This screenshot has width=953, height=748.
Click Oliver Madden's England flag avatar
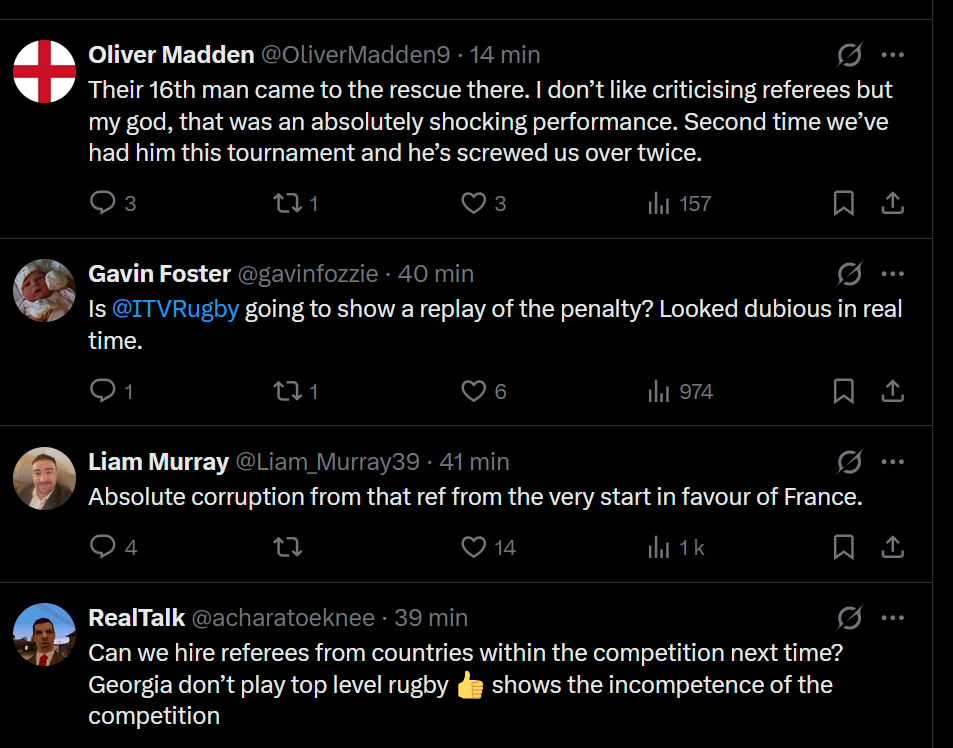pos(45,71)
